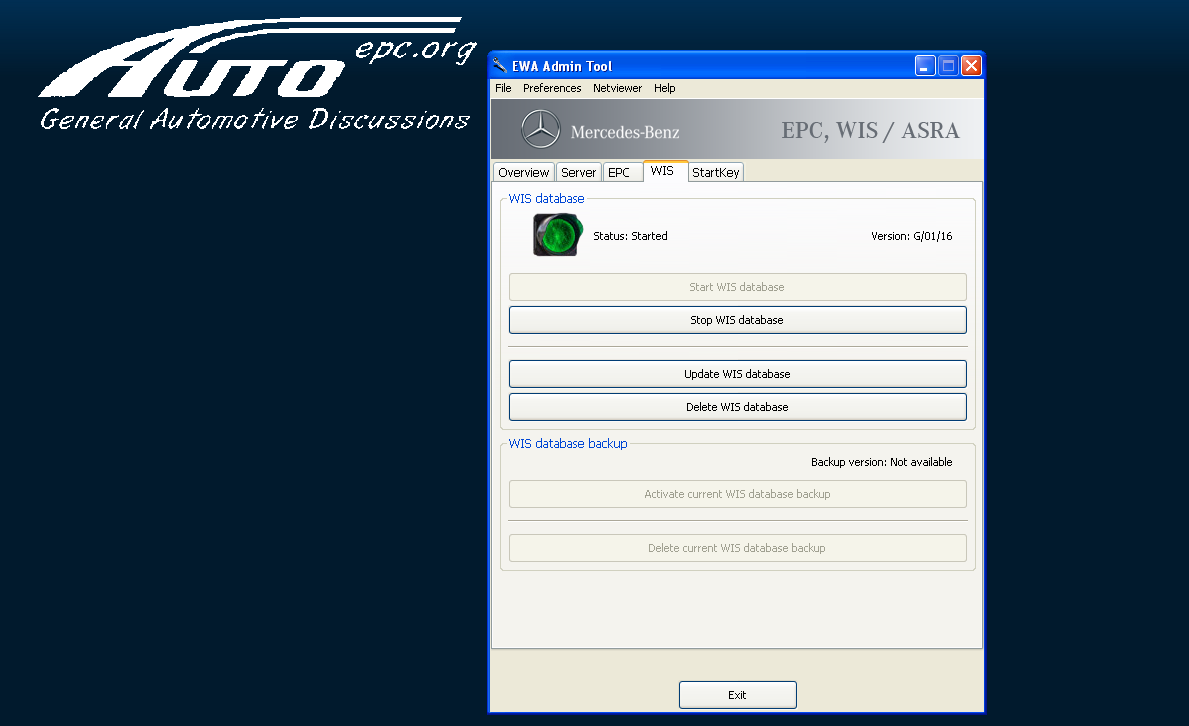Click the WIS database backup group heading

point(568,444)
